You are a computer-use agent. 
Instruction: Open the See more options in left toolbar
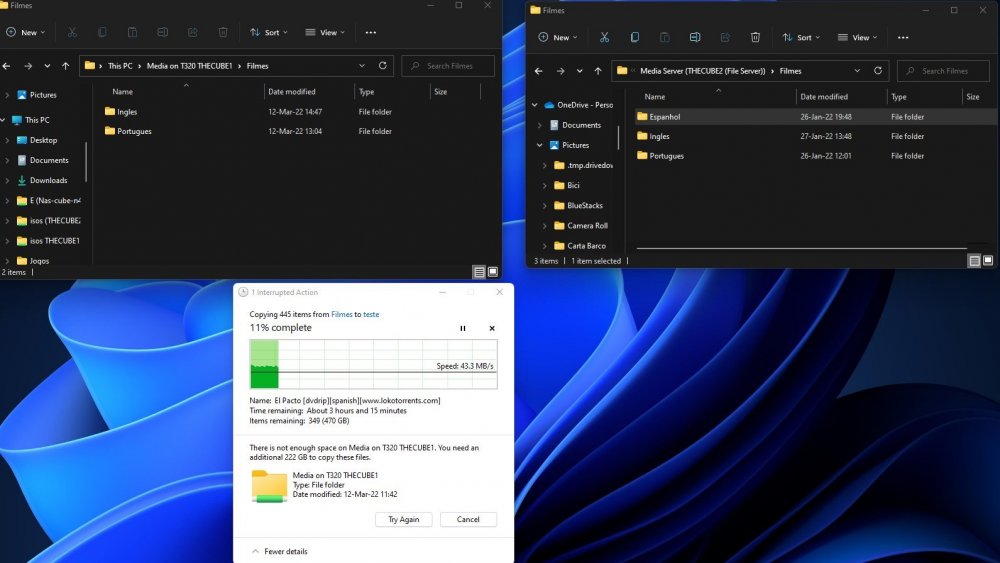pyautogui.click(x=371, y=33)
